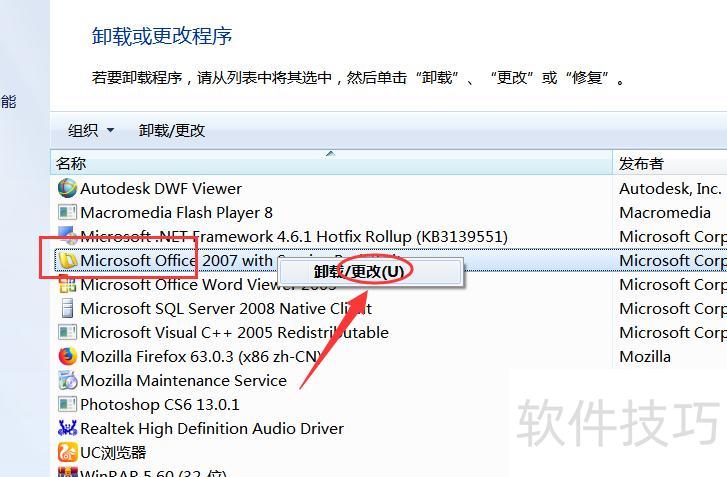Click publisher Macromedia cell
Screen dimensions: 727x477
665,213
